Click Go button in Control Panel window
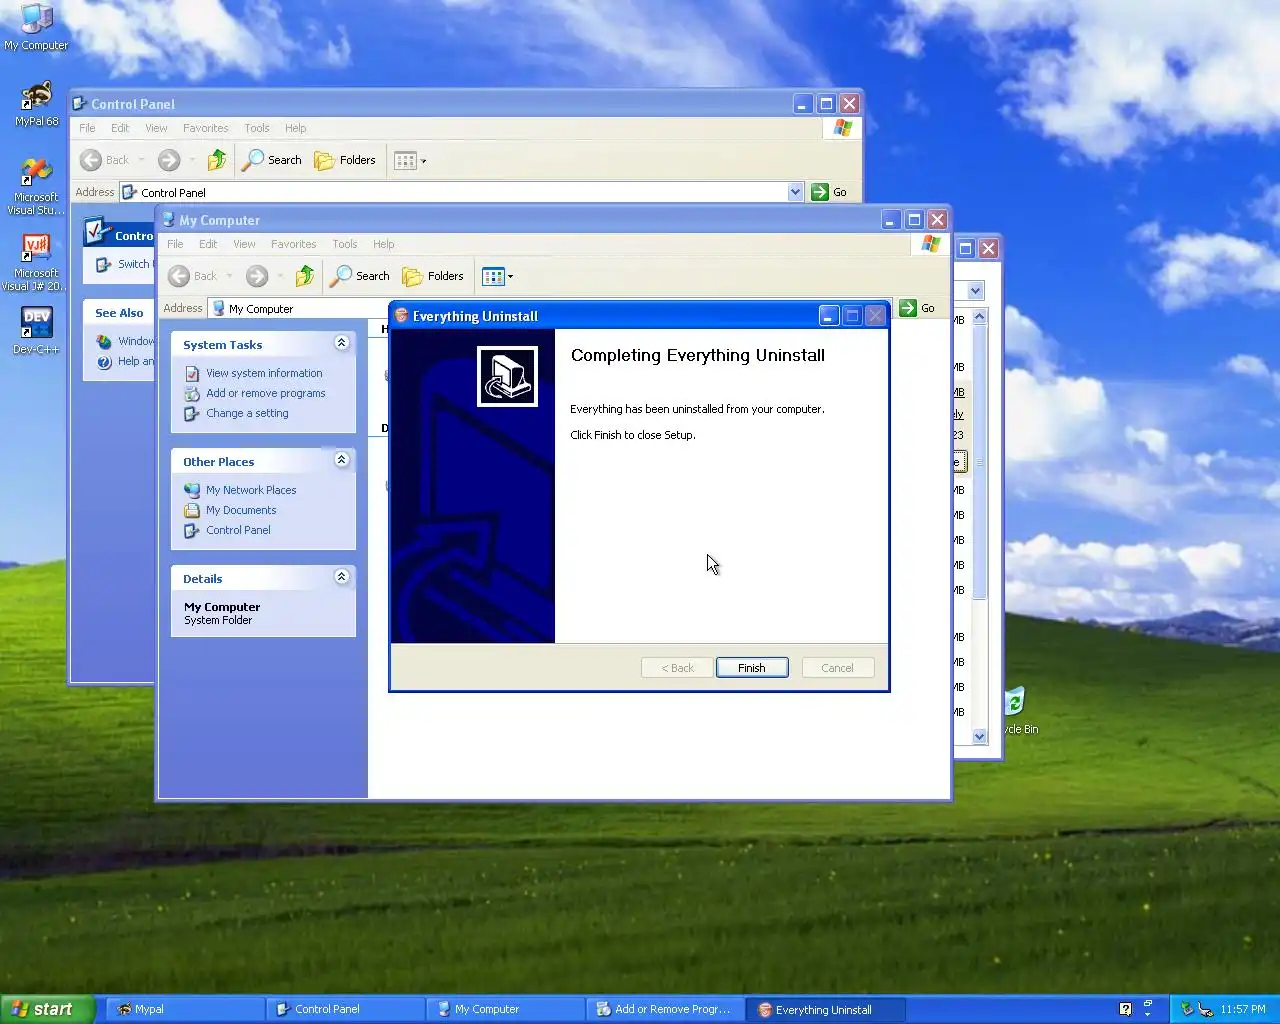1280x1024 pixels. (830, 192)
